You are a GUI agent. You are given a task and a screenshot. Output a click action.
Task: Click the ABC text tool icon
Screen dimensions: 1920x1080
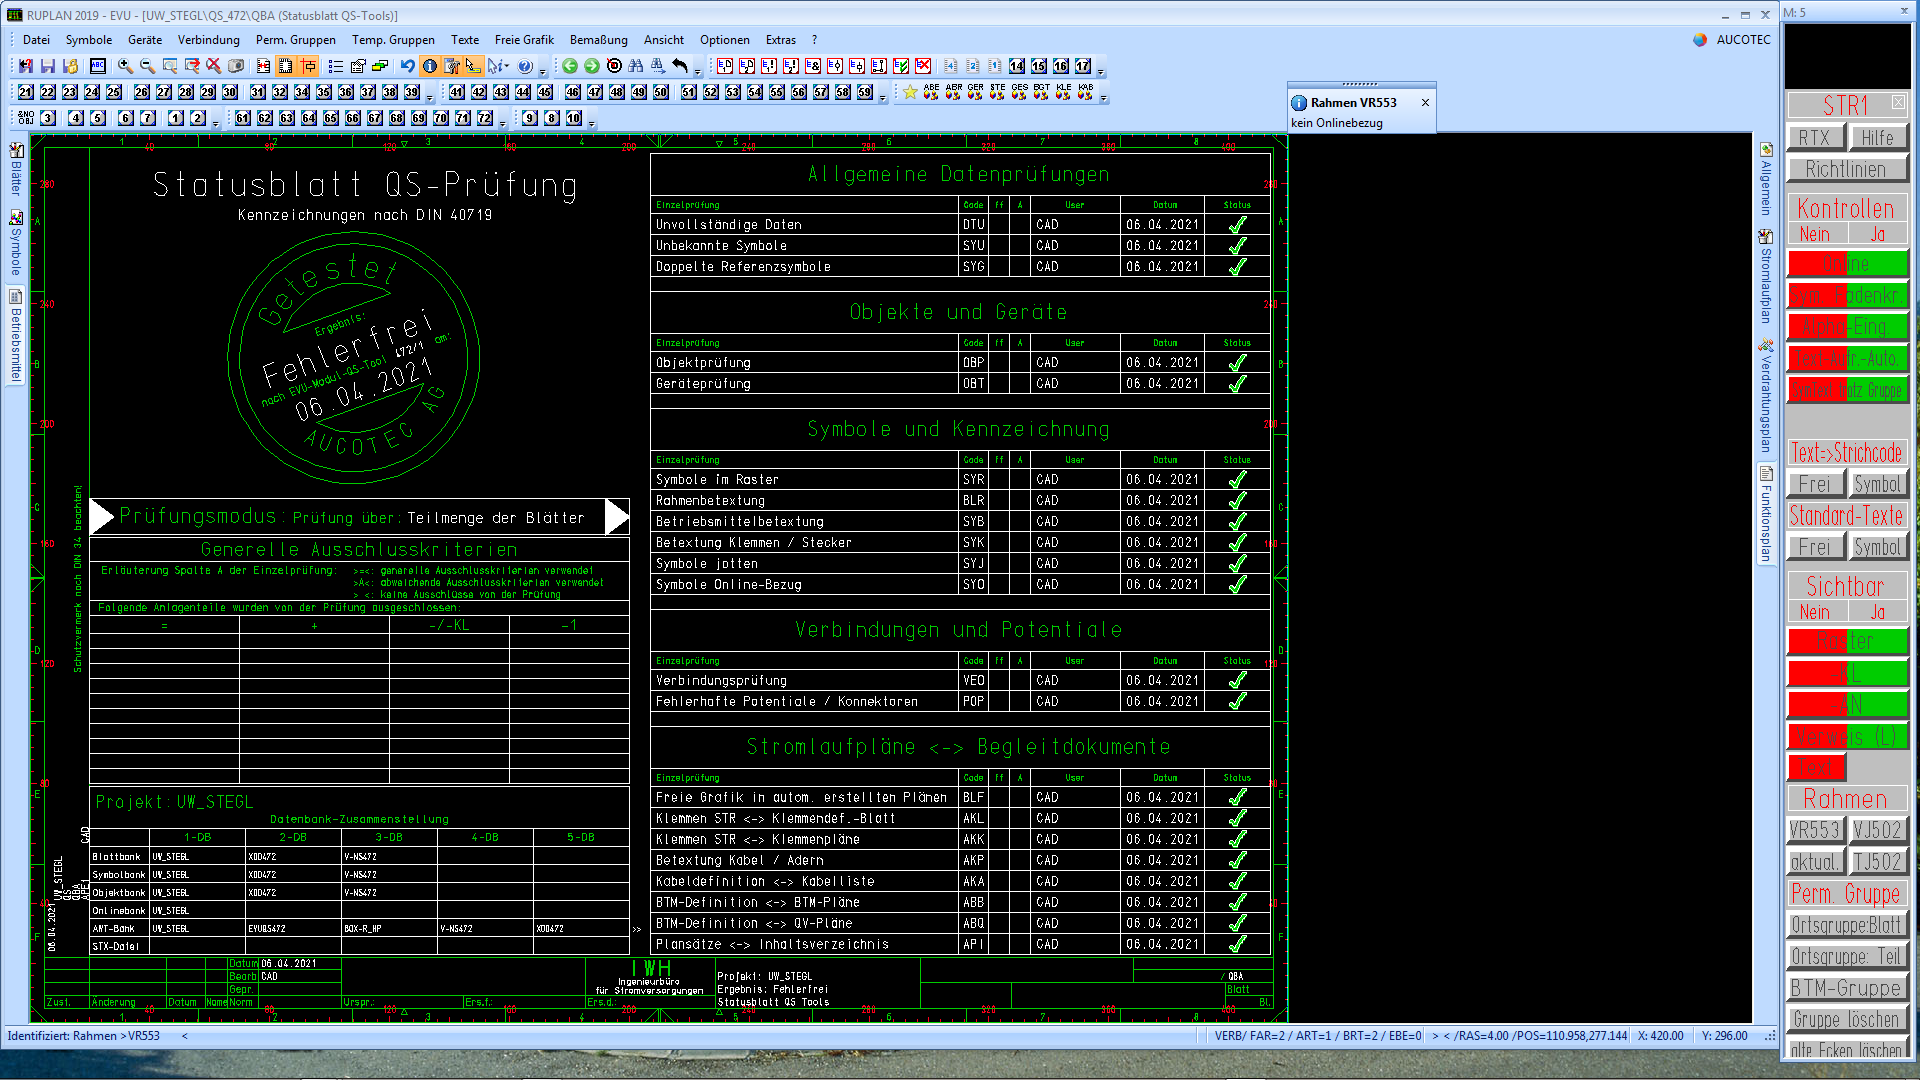pyautogui.click(x=98, y=66)
